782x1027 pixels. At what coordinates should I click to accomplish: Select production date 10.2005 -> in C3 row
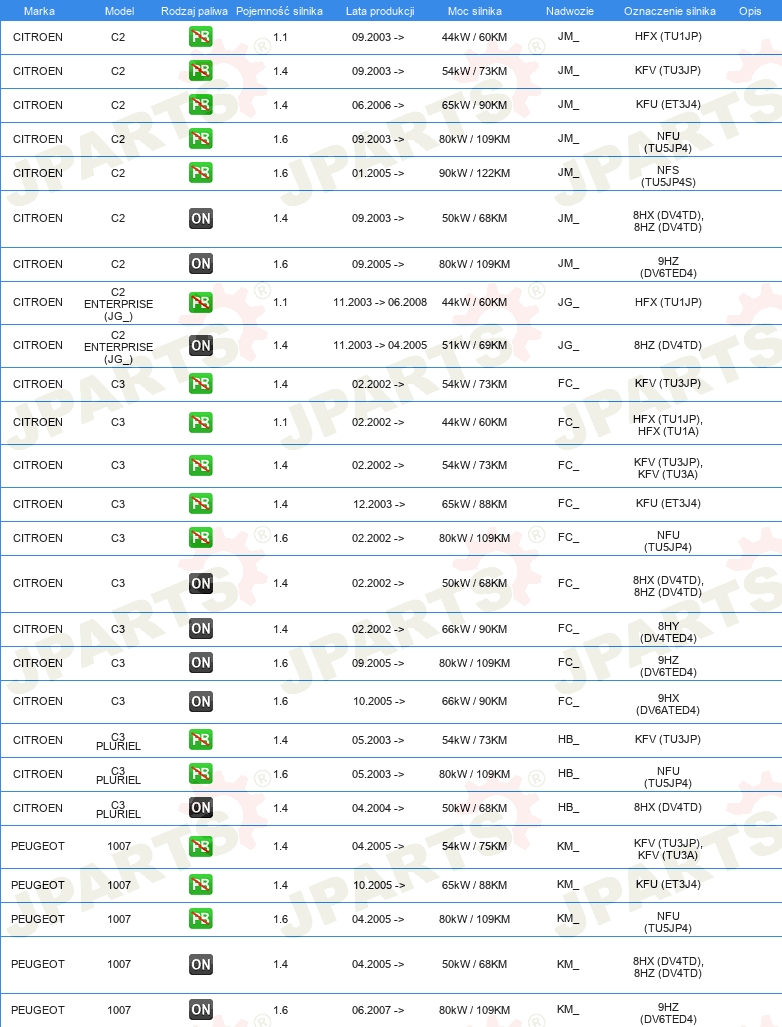[379, 701]
